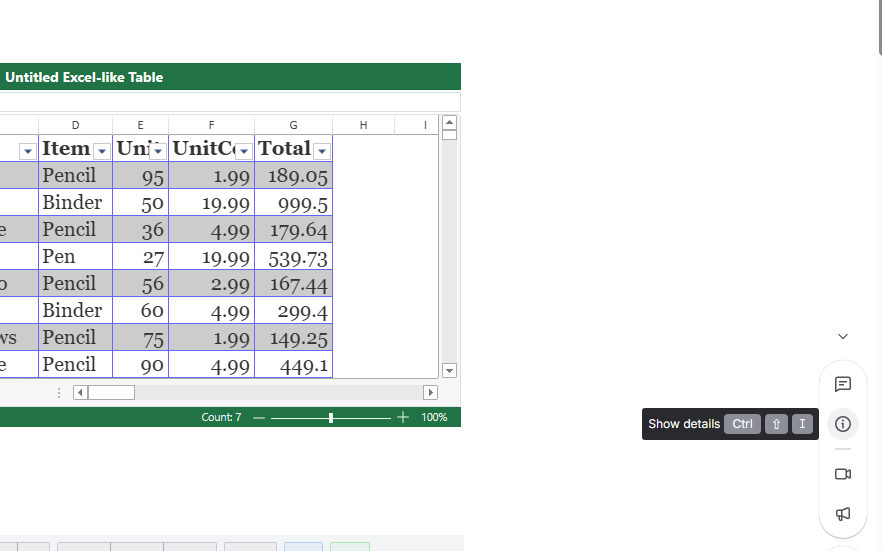Select column D header
Screen dimensions: 882x551
[x=75, y=125]
